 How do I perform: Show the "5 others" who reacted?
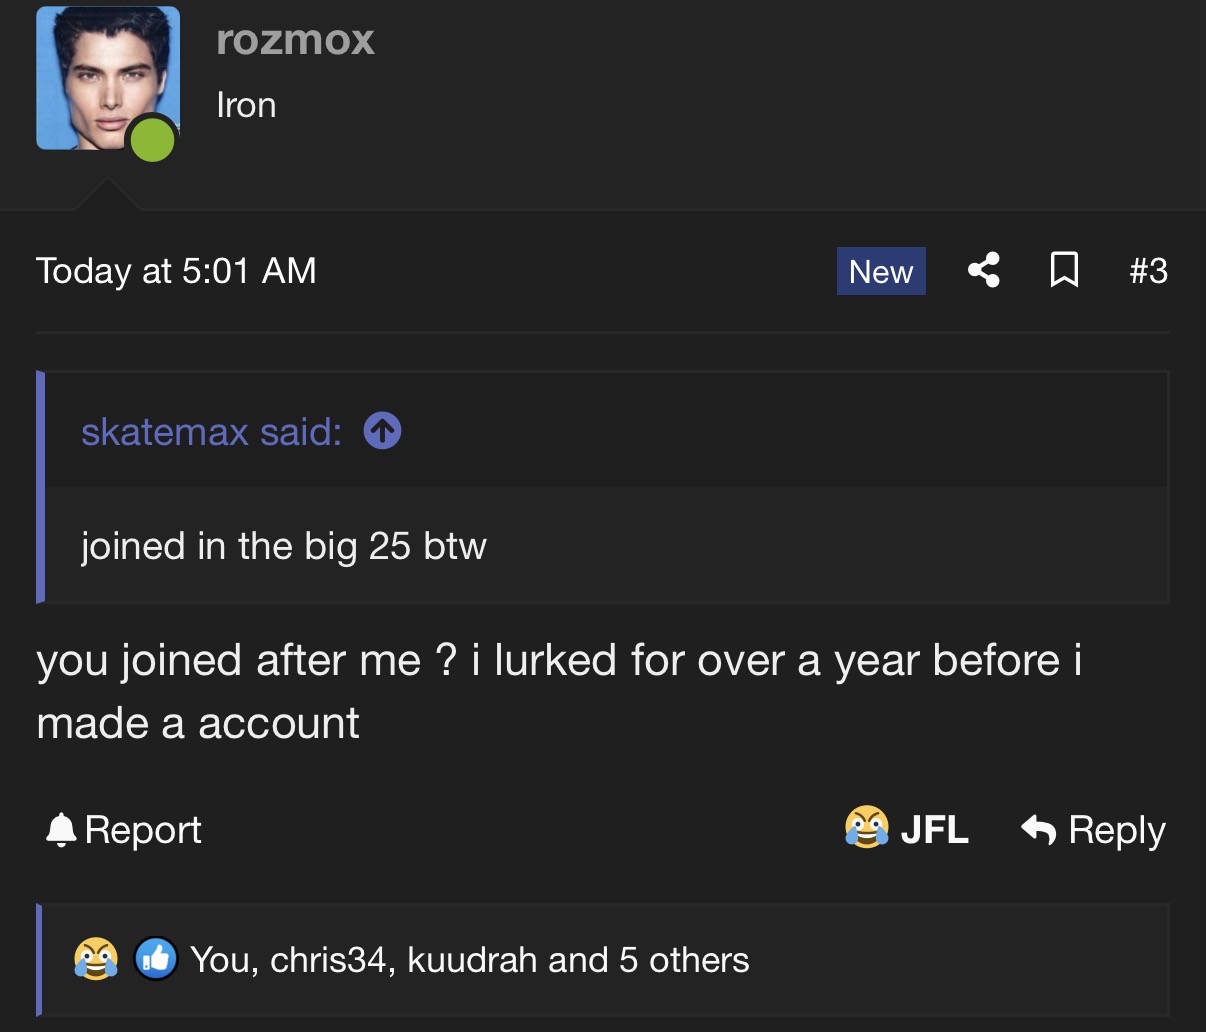pyautogui.click(x=684, y=960)
